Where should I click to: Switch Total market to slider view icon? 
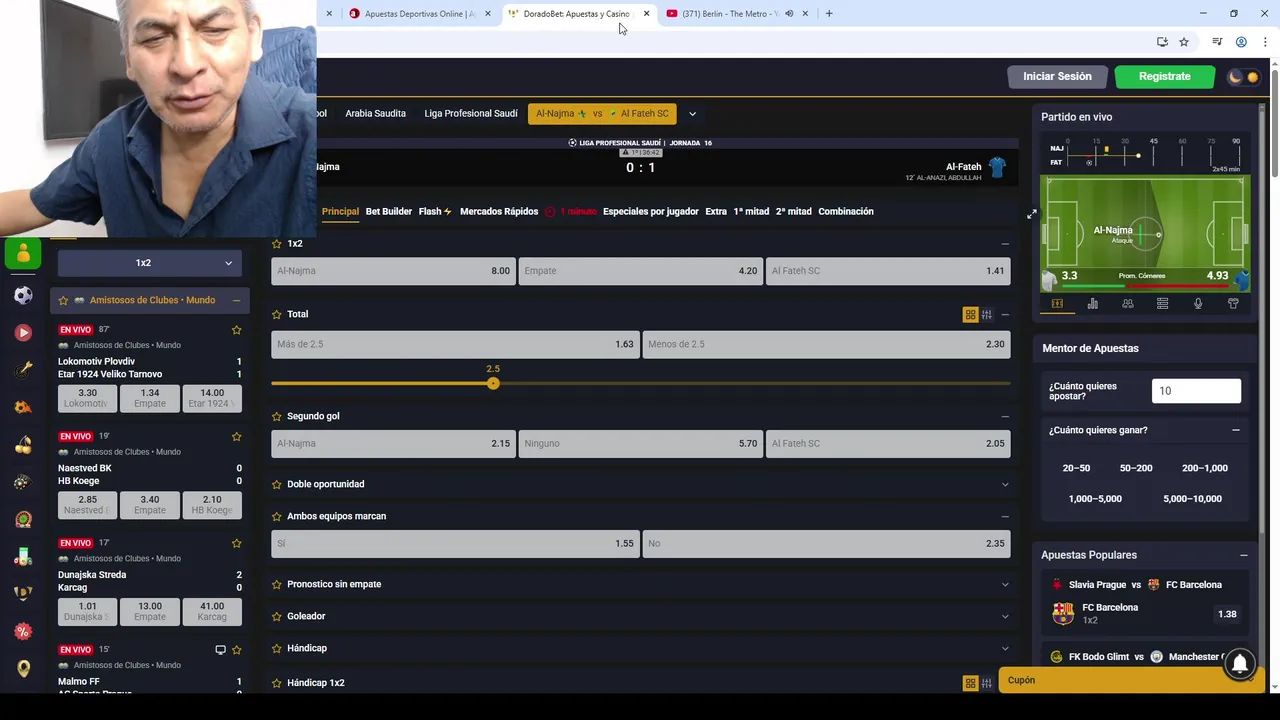(x=986, y=314)
